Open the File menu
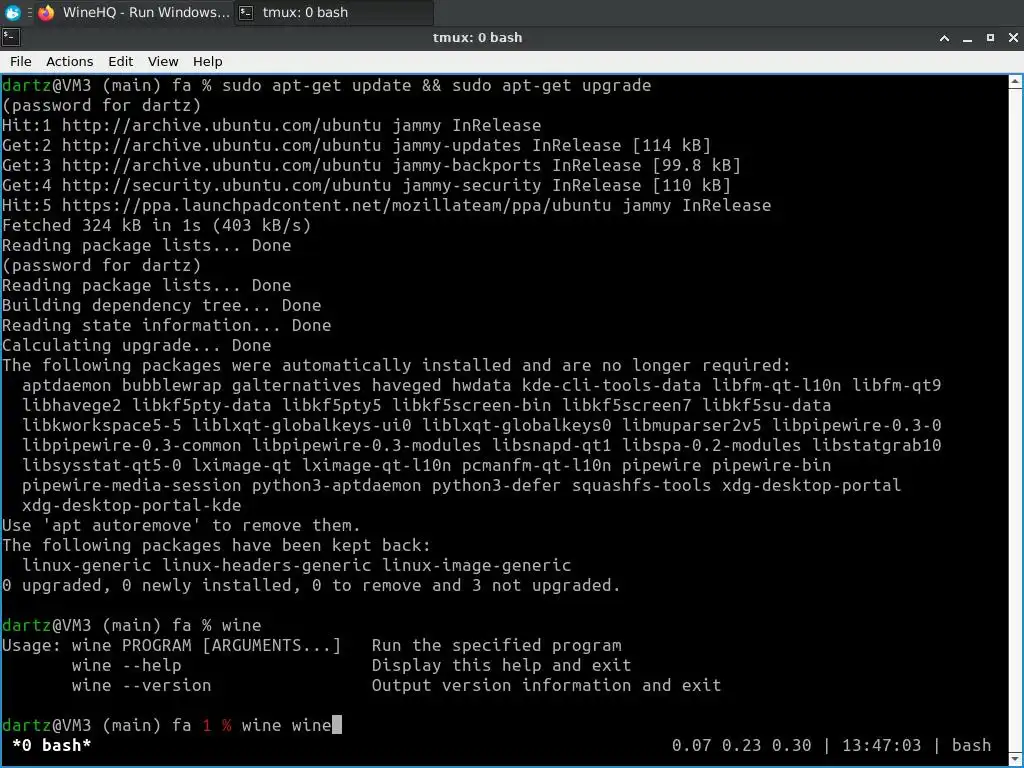This screenshot has width=1024, height=768. click(20, 61)
